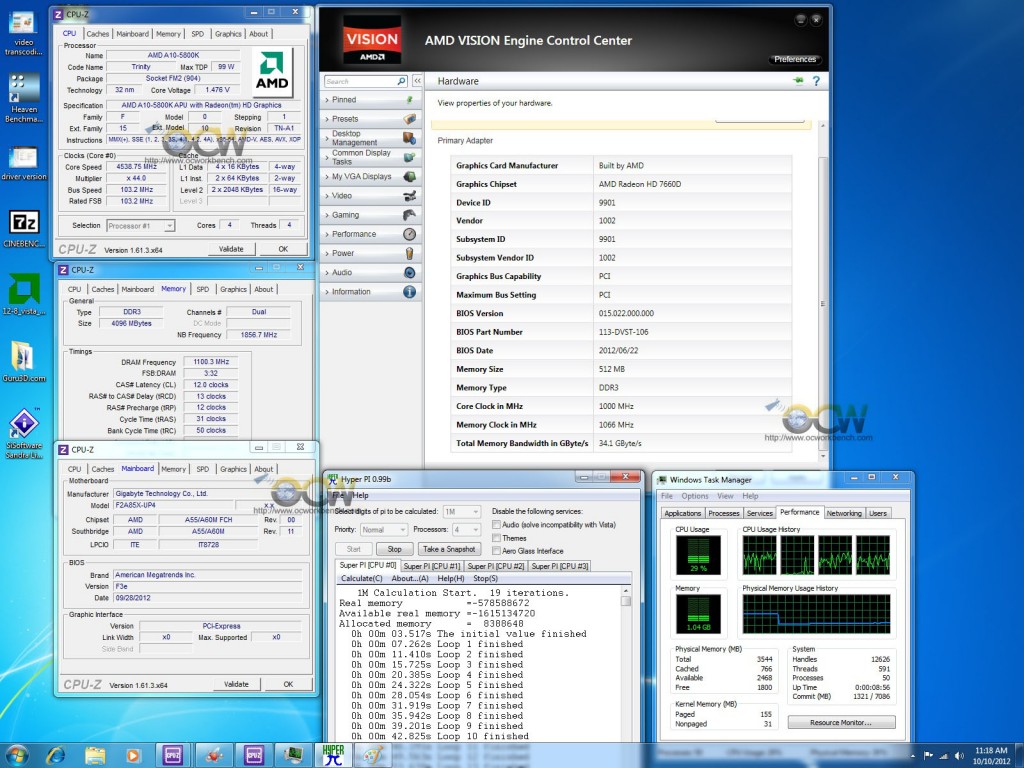Click the blue Information icon in AMD sidebar
This screenshot has height=768, width=1024.
pyautogui.click(x=409, y=291)
